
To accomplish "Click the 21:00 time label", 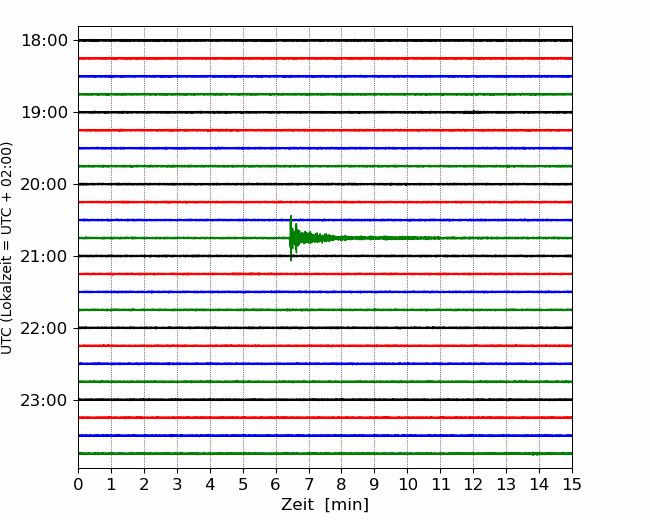I will coord(44,256).
